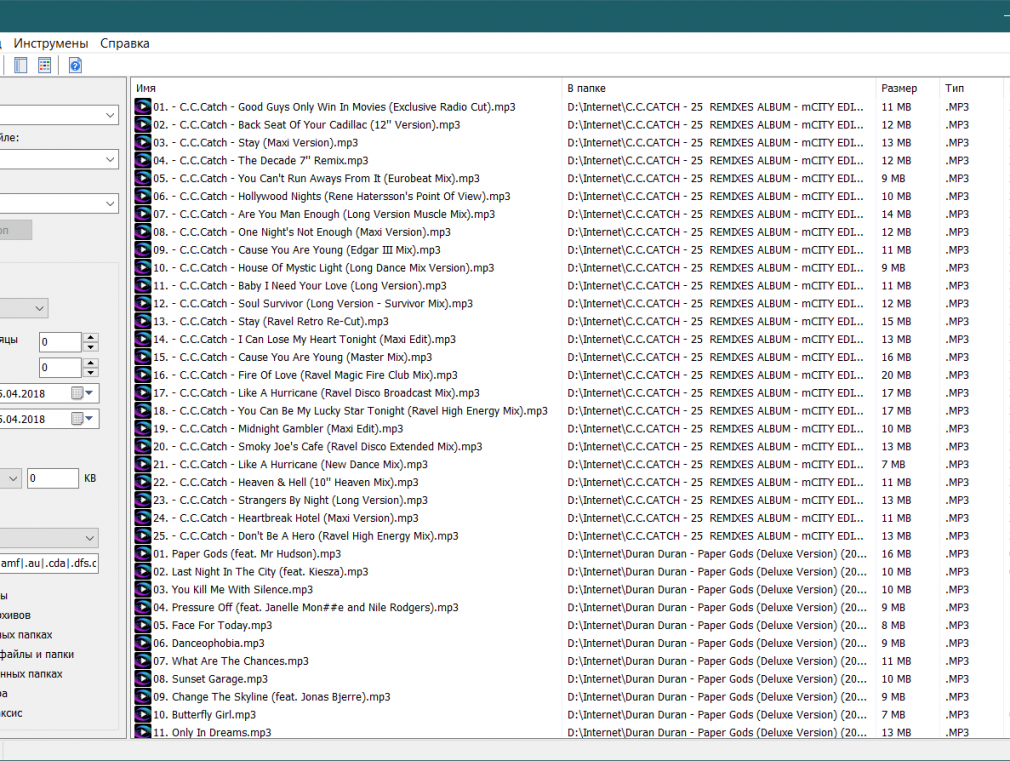Select row 'Stay (Ravel Retro Re-Cut).mp3'
Screen dimensions: 1010x761
click(x=567, y=322)
